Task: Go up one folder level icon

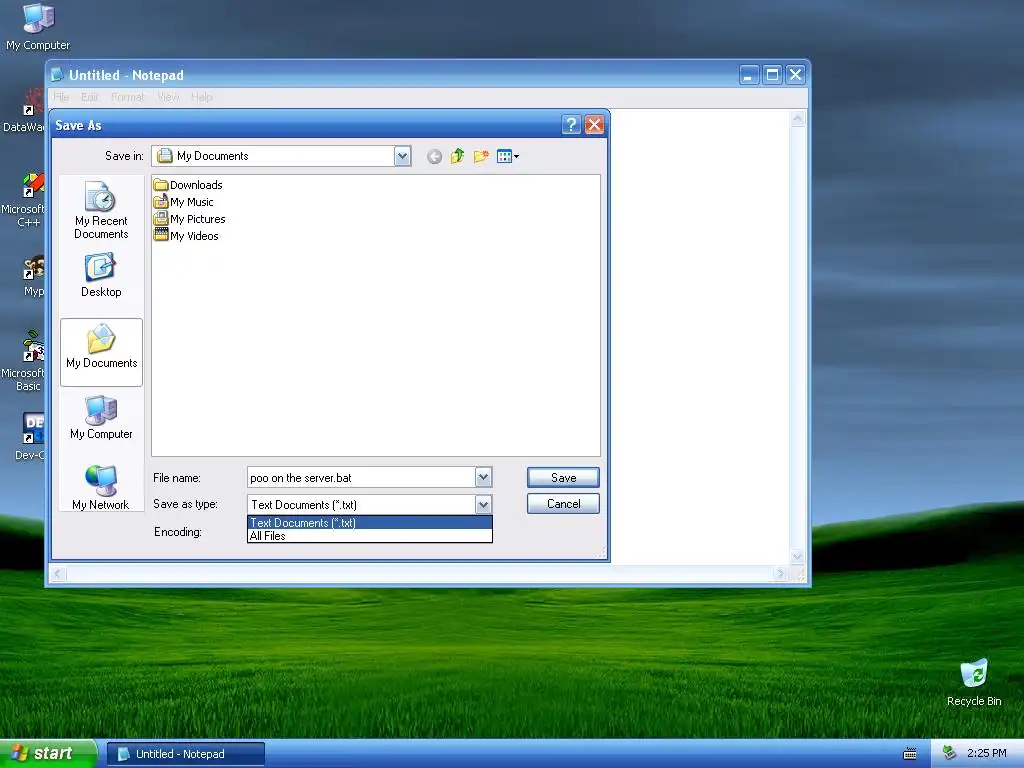Action: [457, 156]
